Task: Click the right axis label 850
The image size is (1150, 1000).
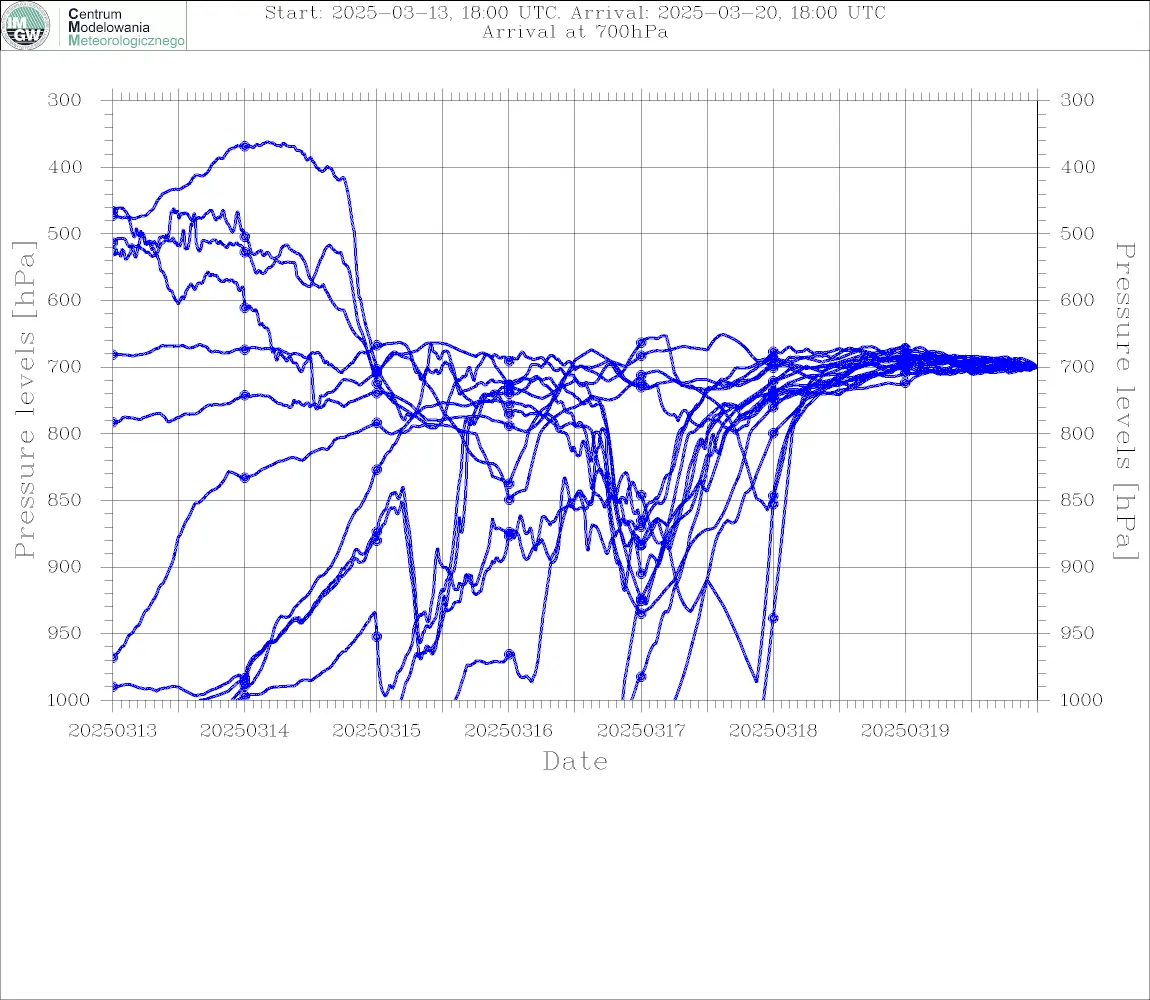Action: coord(1077,500)
